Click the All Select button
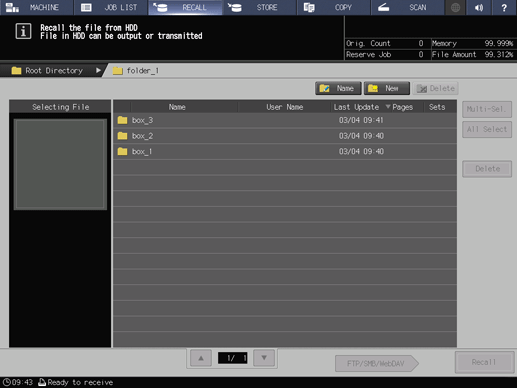517x388 pixels. pyautogui.click(x=487, y=129)
